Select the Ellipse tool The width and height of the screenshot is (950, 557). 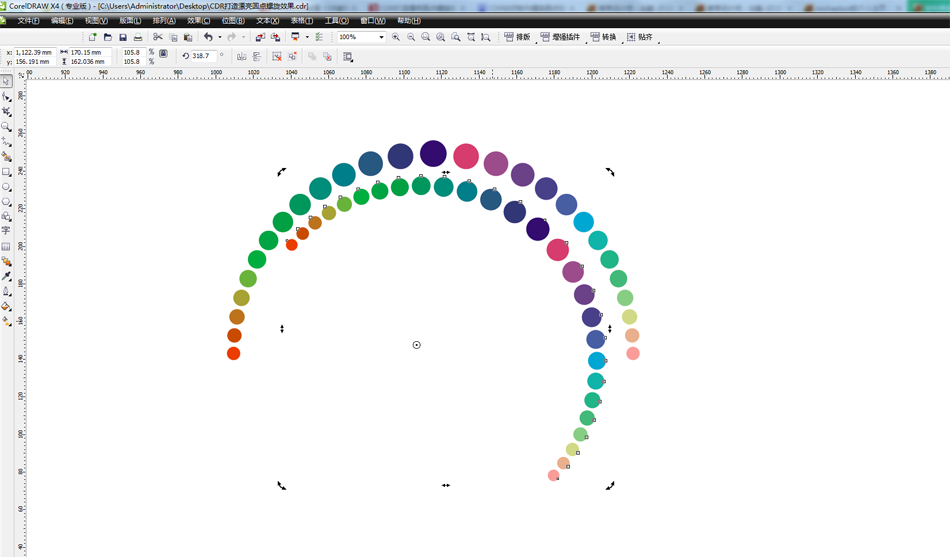click(6, 187)
